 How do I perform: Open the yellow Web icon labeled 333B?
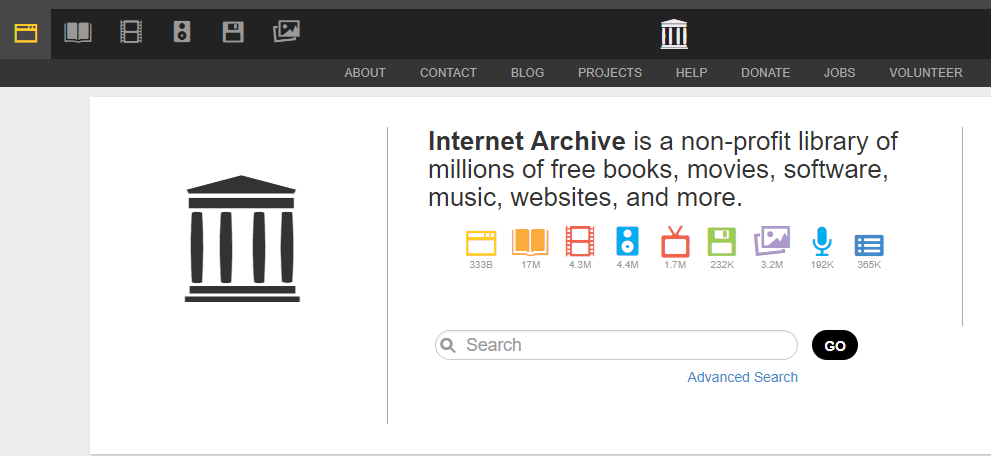(x=481, y=242)
